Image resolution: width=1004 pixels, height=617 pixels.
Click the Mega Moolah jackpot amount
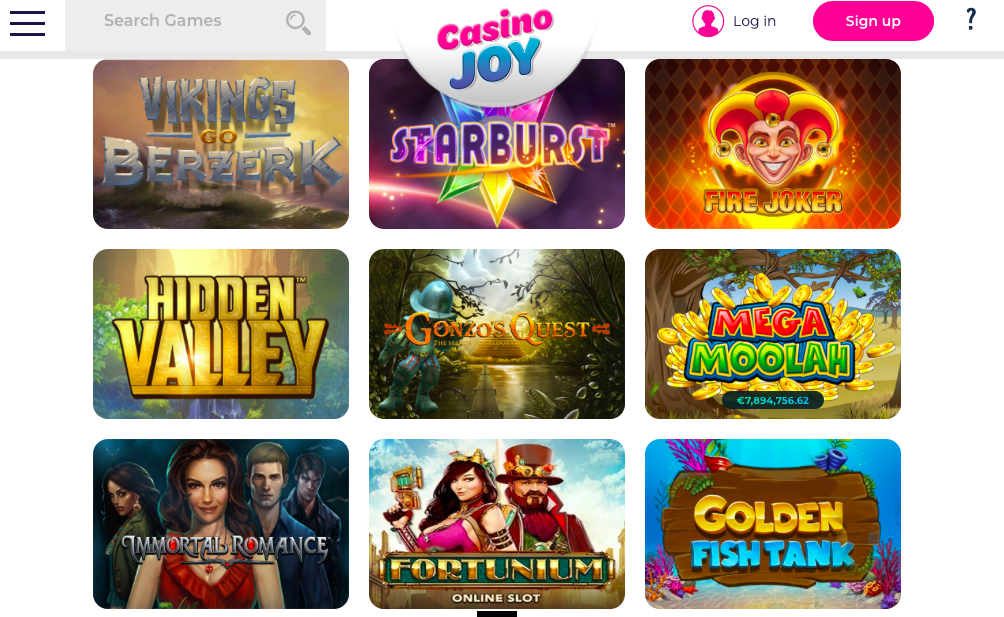tap(773, 401)
